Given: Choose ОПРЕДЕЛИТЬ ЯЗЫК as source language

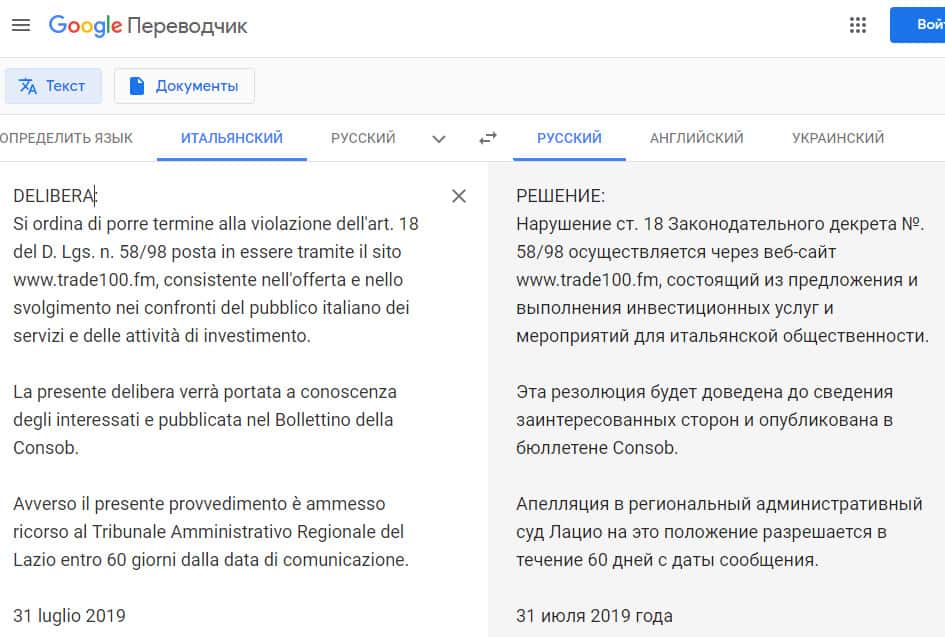Looking at the screenshot, I should point(66,138).
